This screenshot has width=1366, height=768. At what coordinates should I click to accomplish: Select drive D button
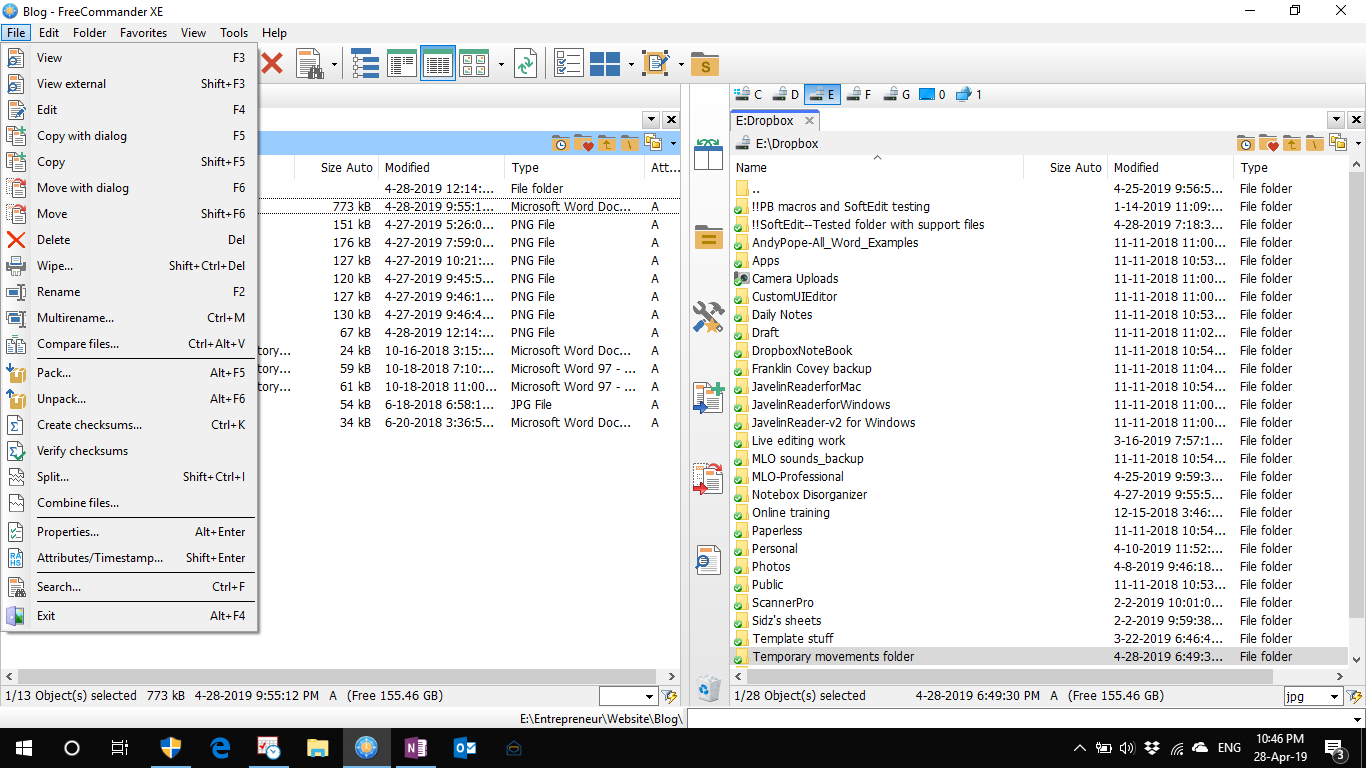click(x=784, y=95)
